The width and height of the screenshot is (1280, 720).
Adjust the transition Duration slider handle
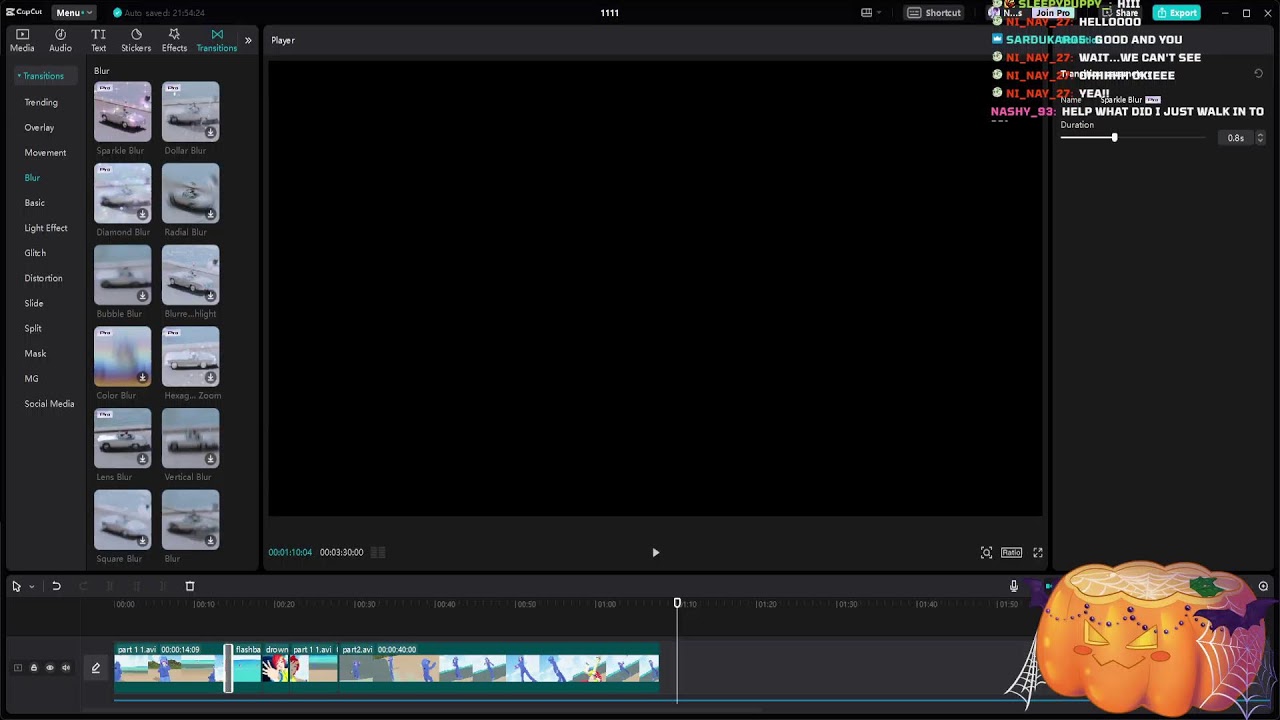pos(1114,137)
